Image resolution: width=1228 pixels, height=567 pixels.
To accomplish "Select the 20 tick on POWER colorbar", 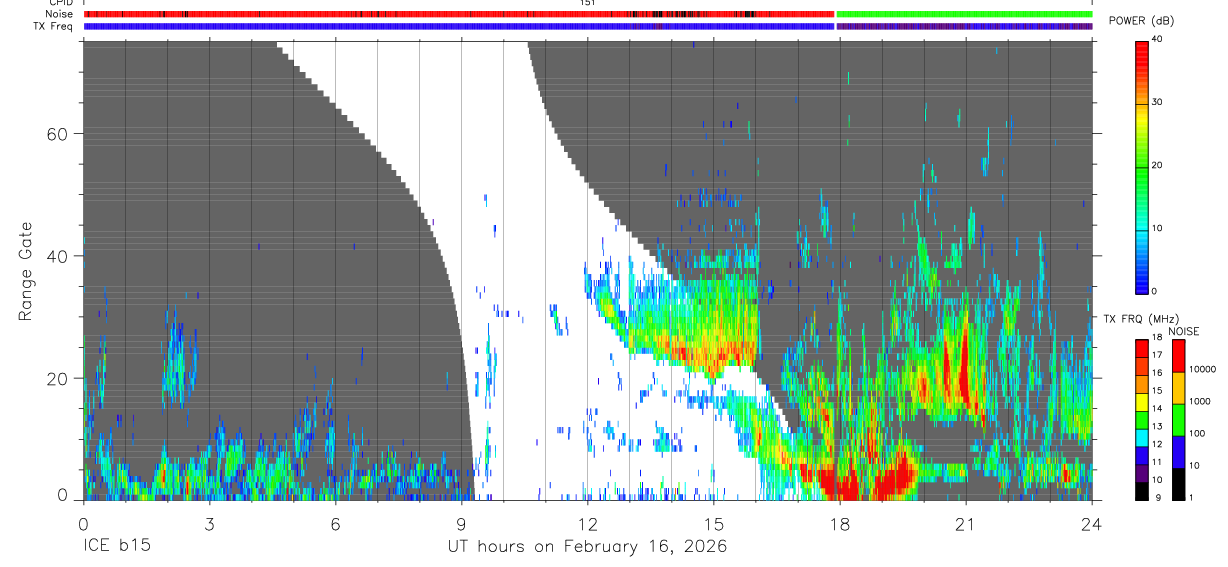I will point(1157,166).
